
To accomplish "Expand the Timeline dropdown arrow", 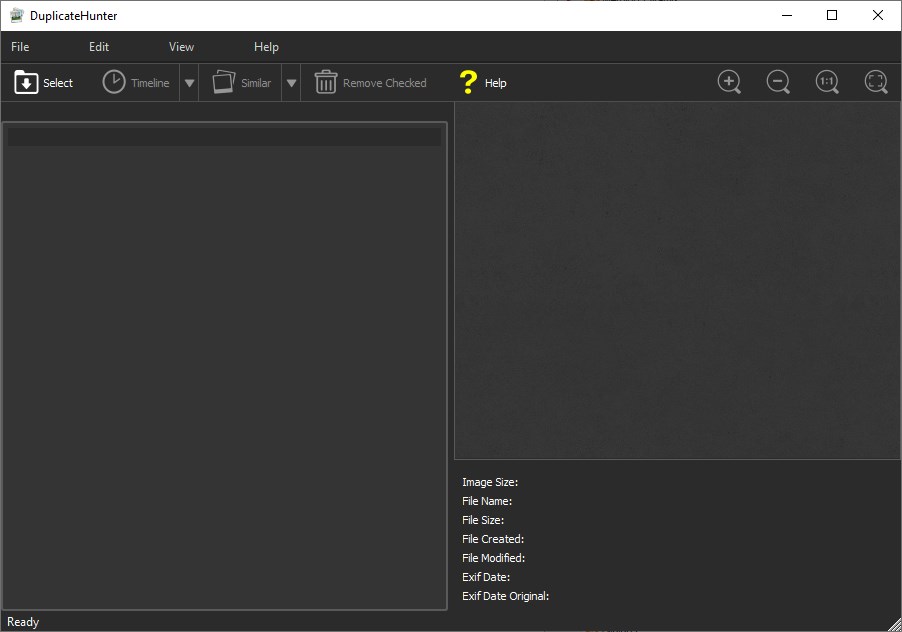I will 189,83.
